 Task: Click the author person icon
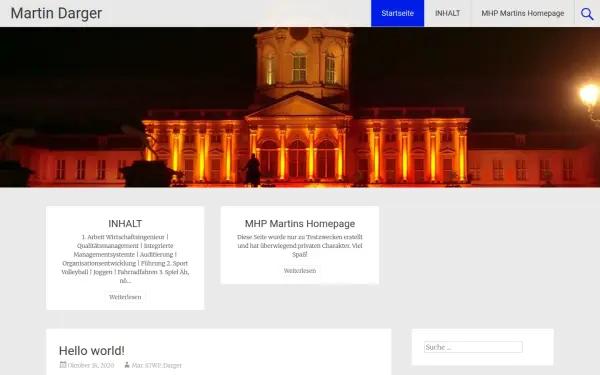click(x=127, y=365)
